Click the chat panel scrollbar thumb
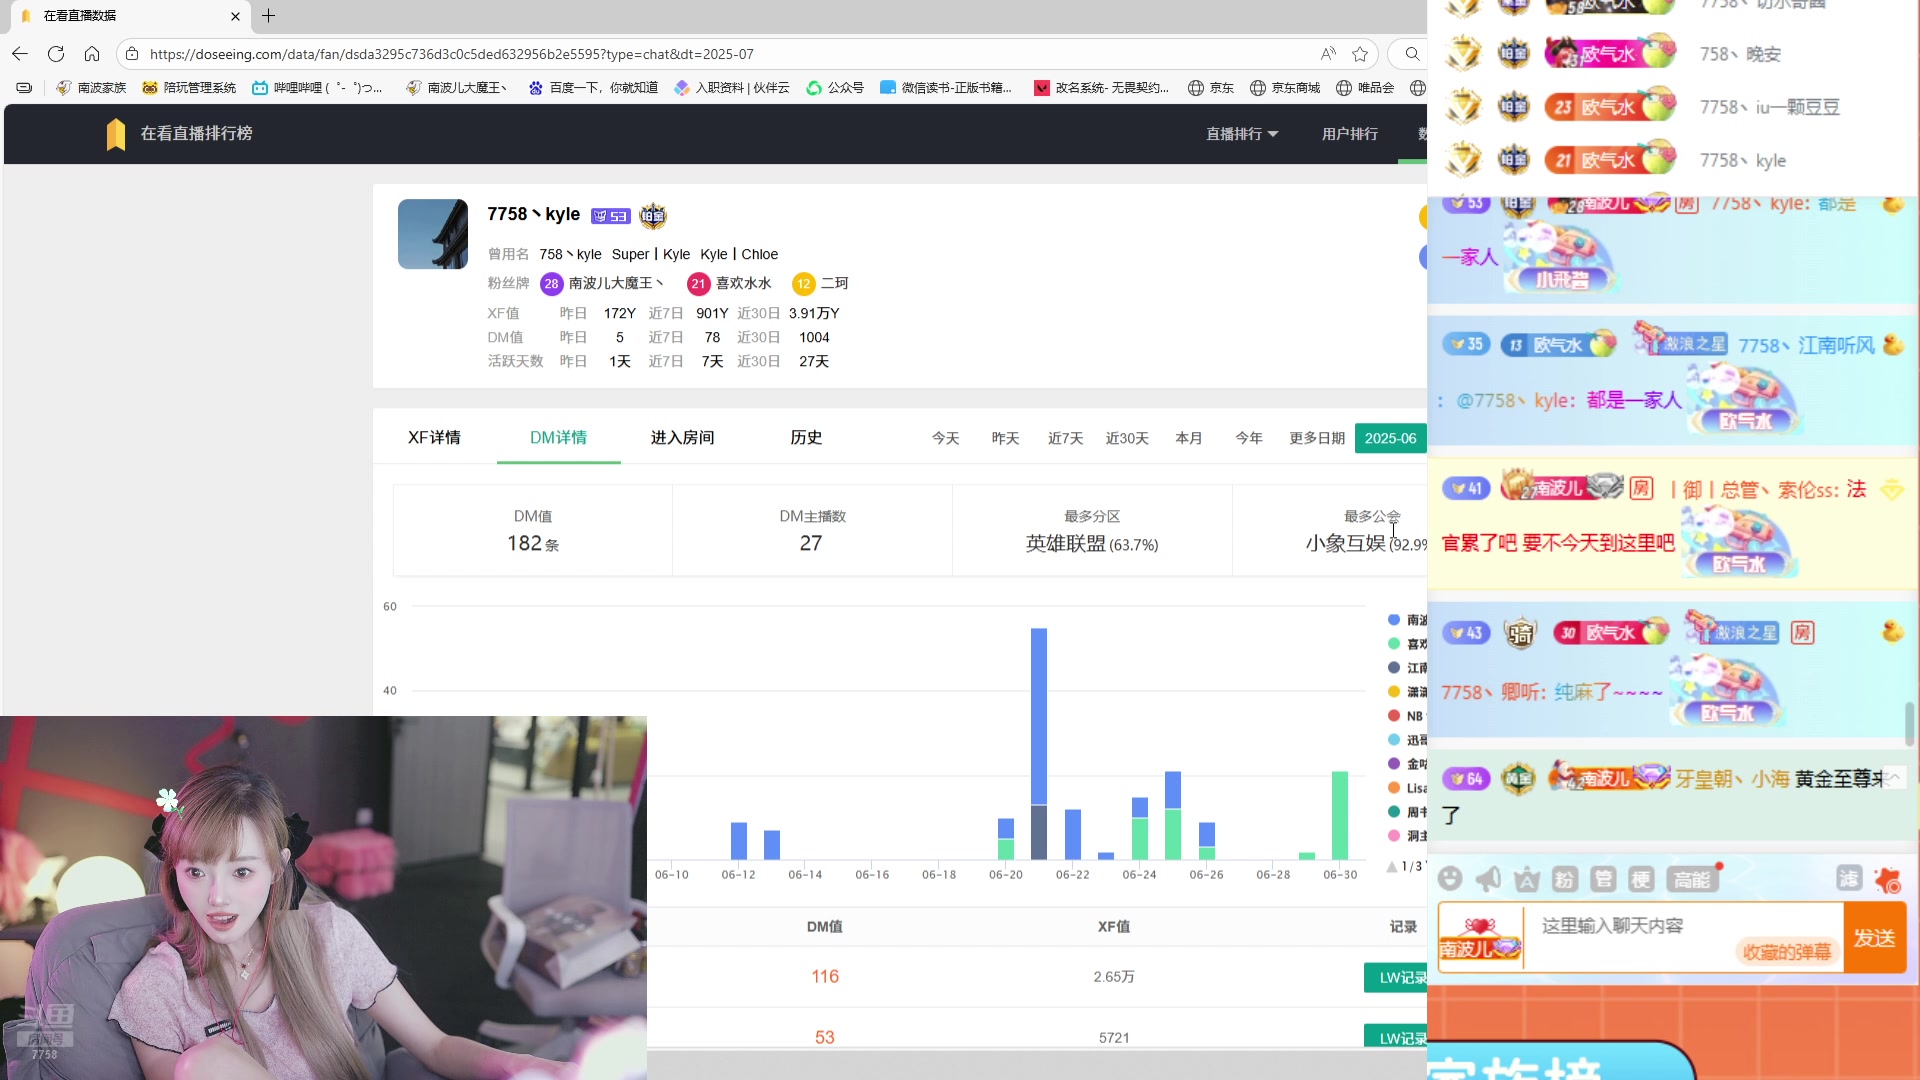 [x=1909, y=723]
